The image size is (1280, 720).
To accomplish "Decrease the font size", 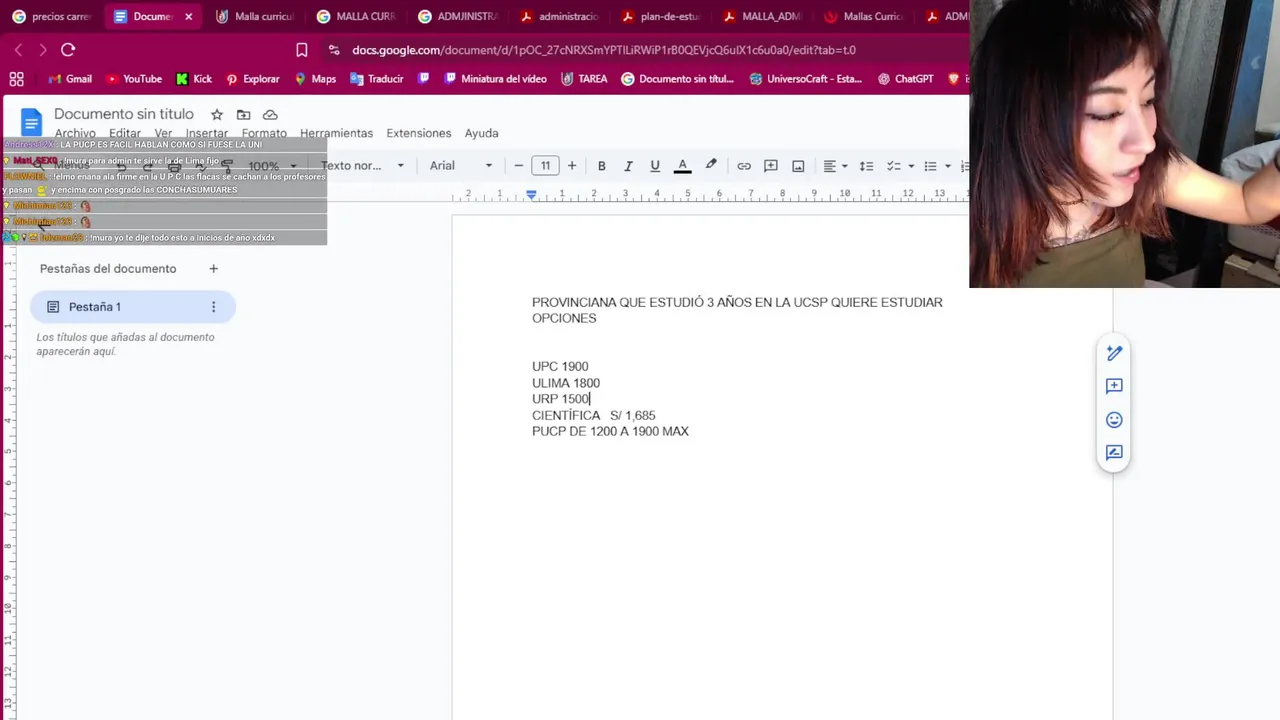I will pos(518,166).
